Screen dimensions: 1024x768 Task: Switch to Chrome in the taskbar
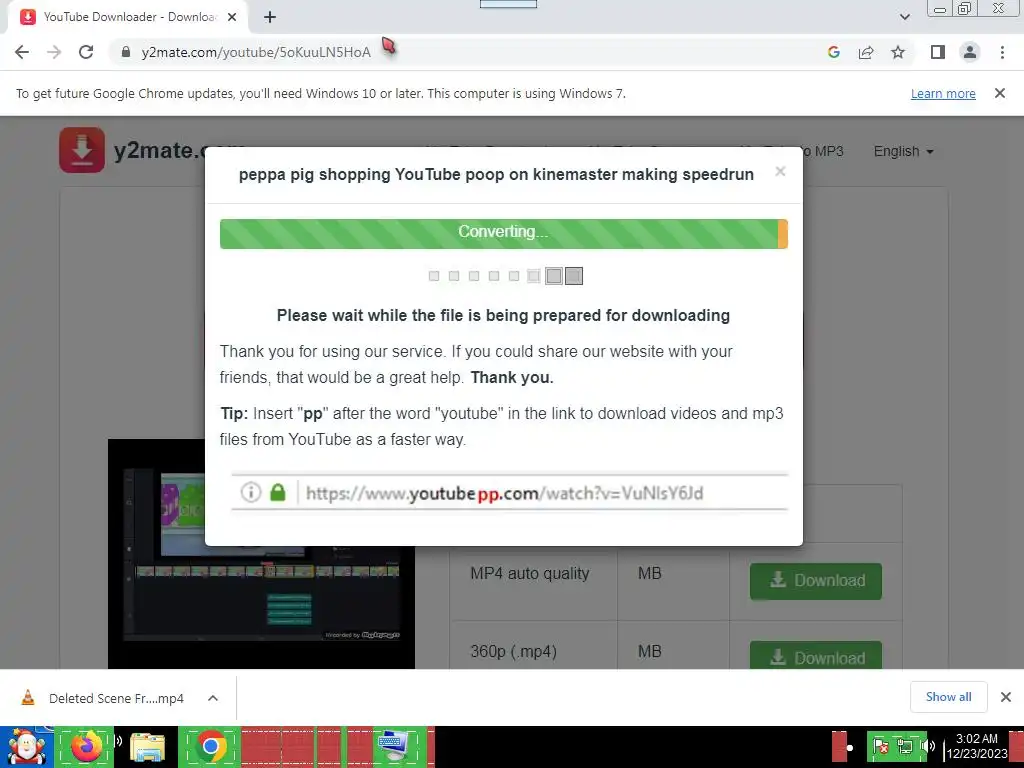tap(210, 747)
